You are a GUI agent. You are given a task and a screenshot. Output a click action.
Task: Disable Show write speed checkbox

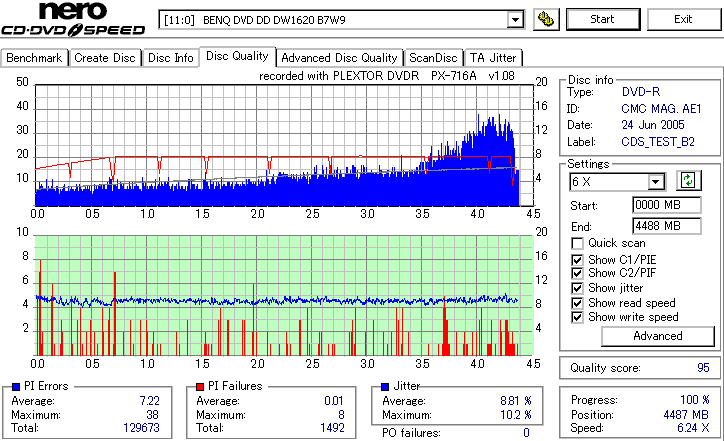point(577,317)
